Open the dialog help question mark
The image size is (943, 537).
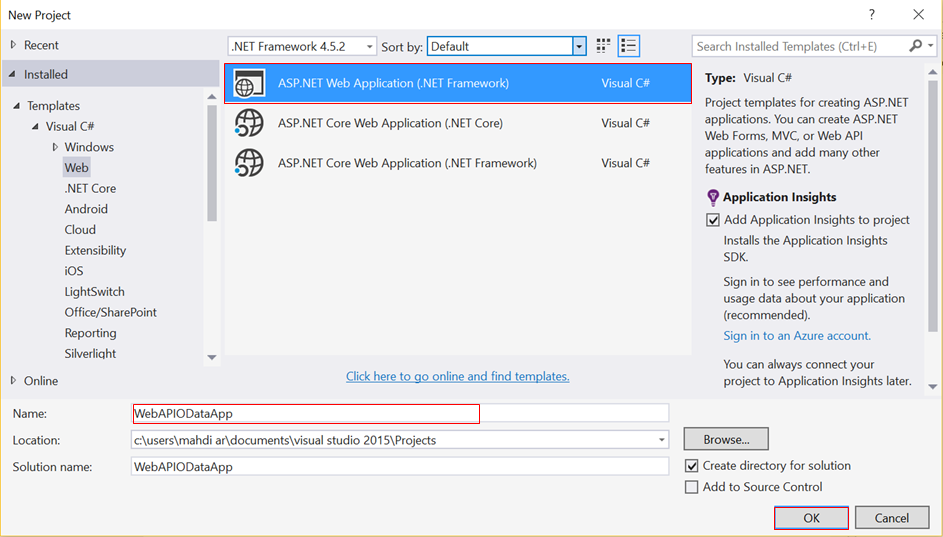(871, 14)
